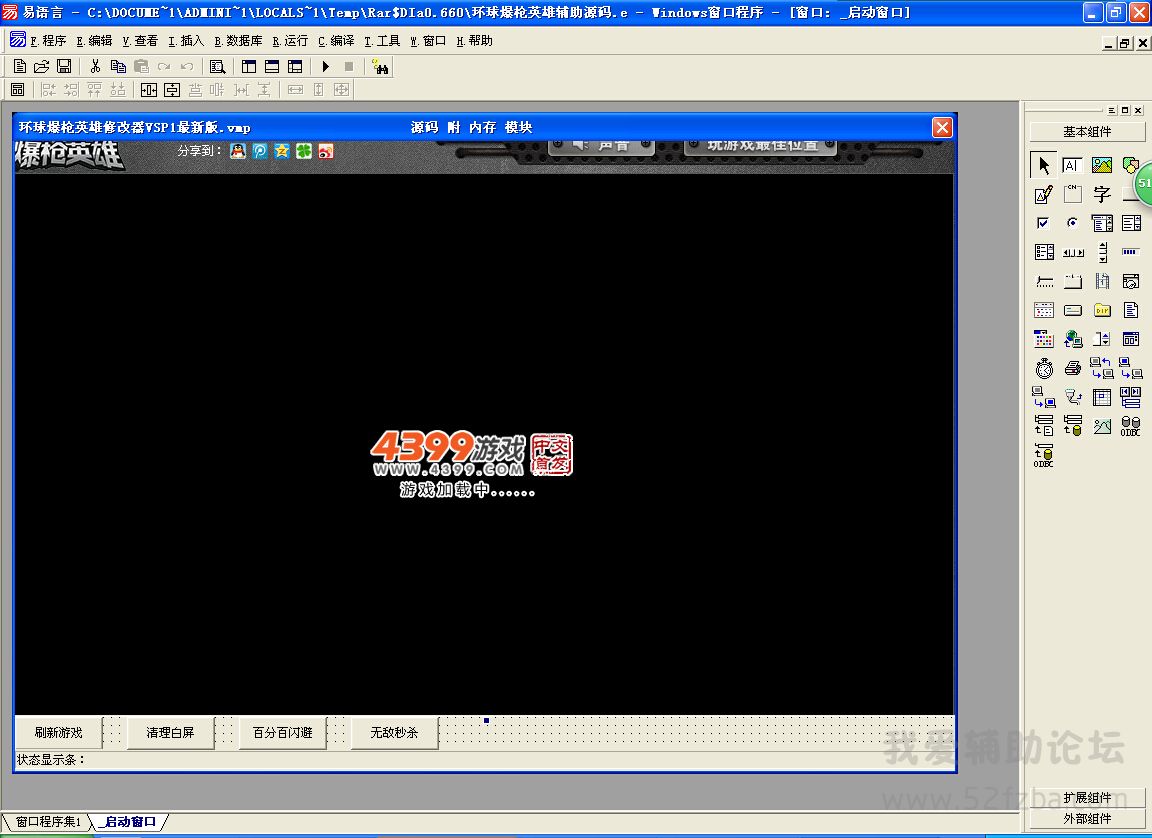Click the 刷新游戏 button
Image resolution: width=1152 pixels, height=838 pixels.
click(x=59, y=732)
